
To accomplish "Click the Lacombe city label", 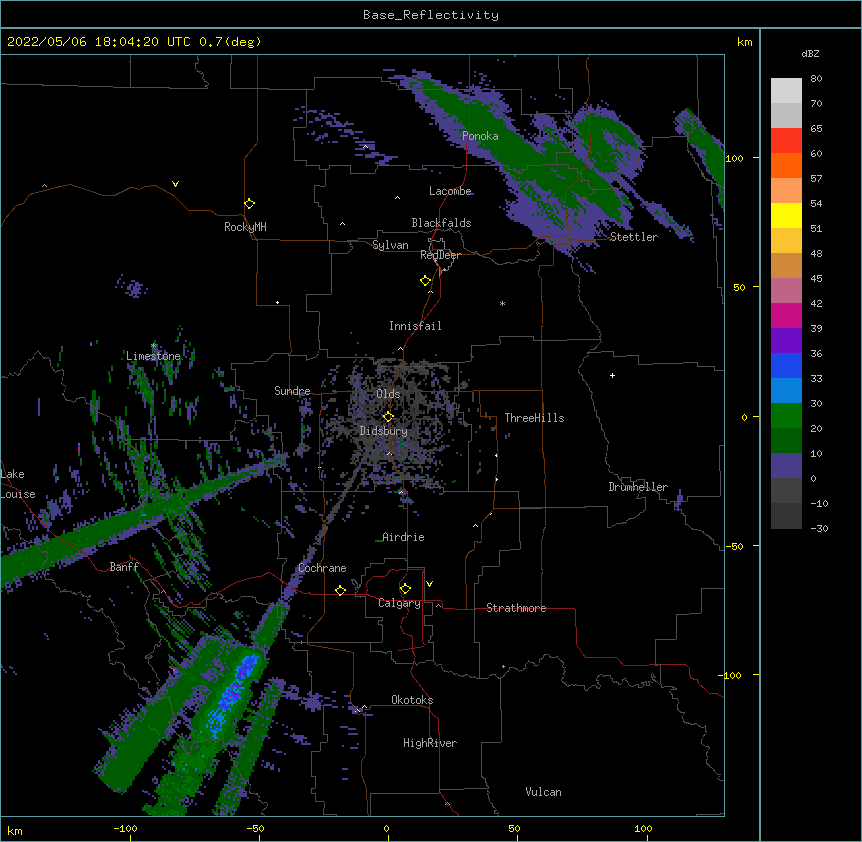I will pyautogui.click(x=450, y=191).
